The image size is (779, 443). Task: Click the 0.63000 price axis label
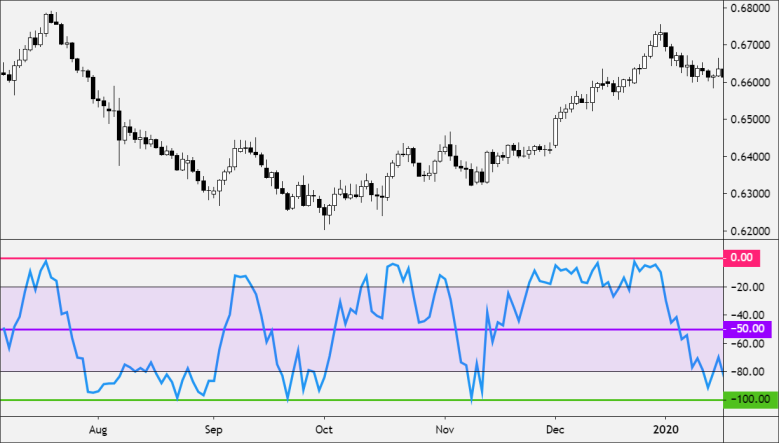tap(750, 193)
